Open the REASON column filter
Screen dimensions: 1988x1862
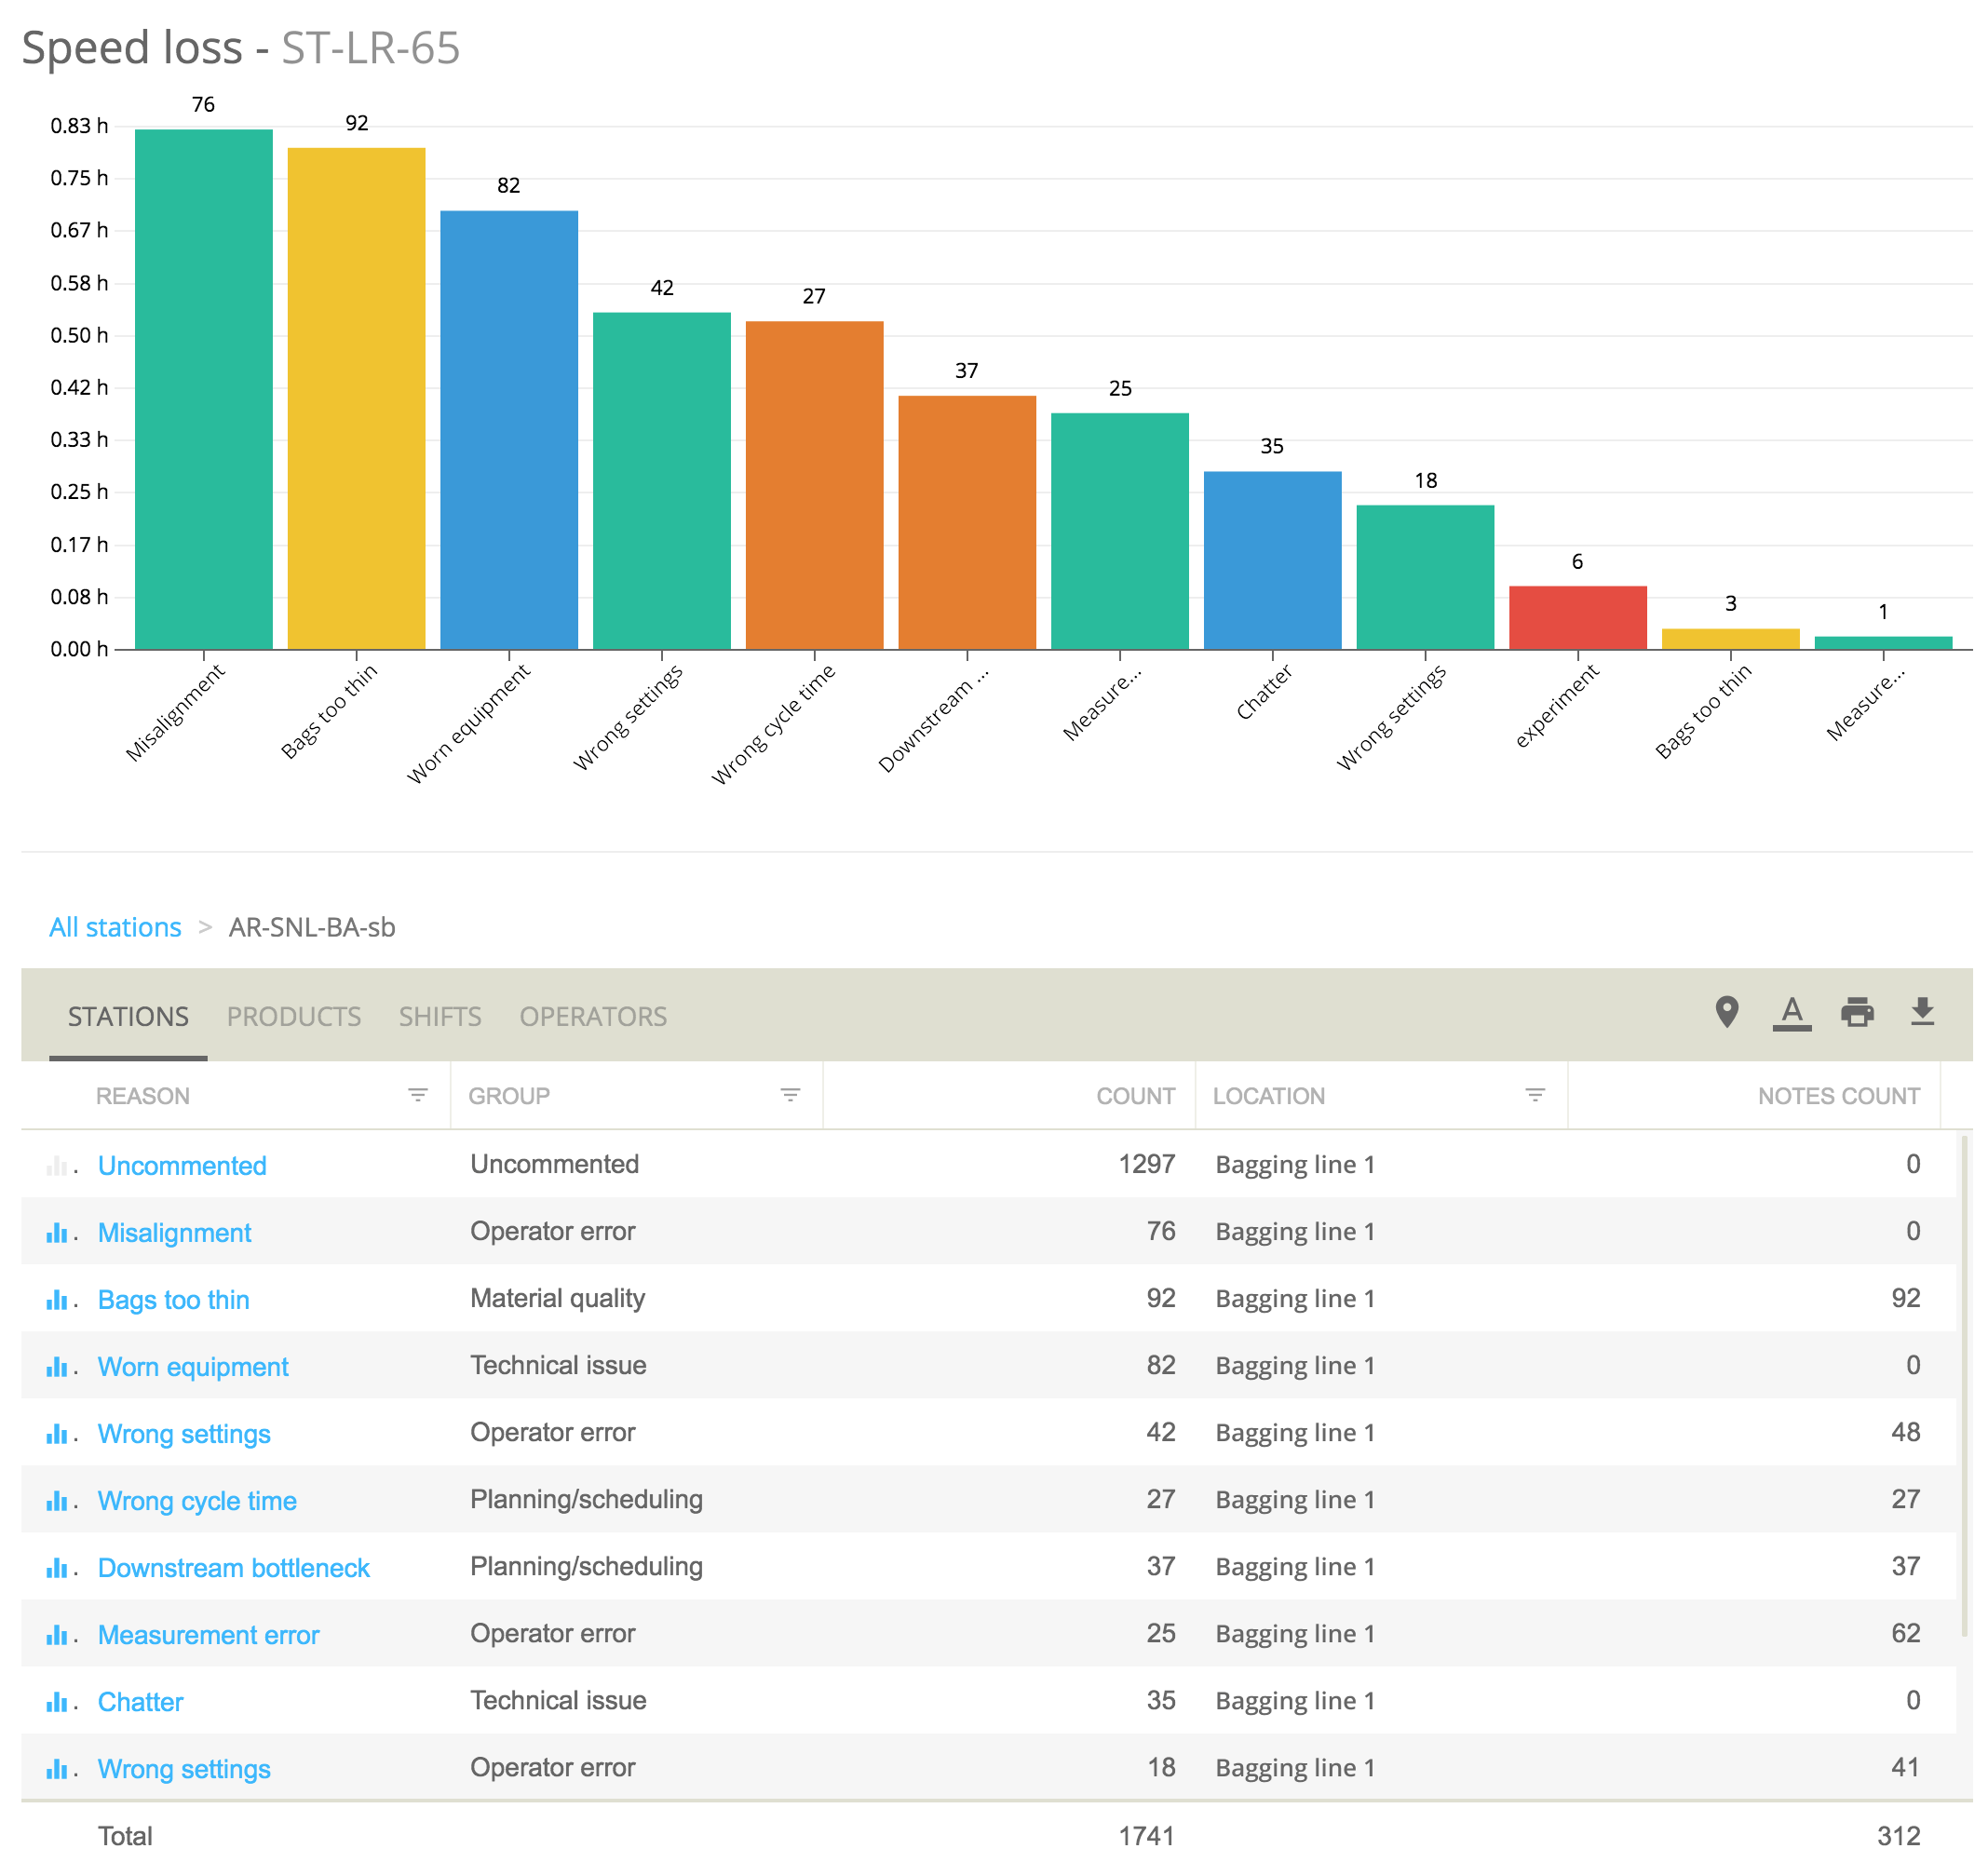tap(418, 1095)
